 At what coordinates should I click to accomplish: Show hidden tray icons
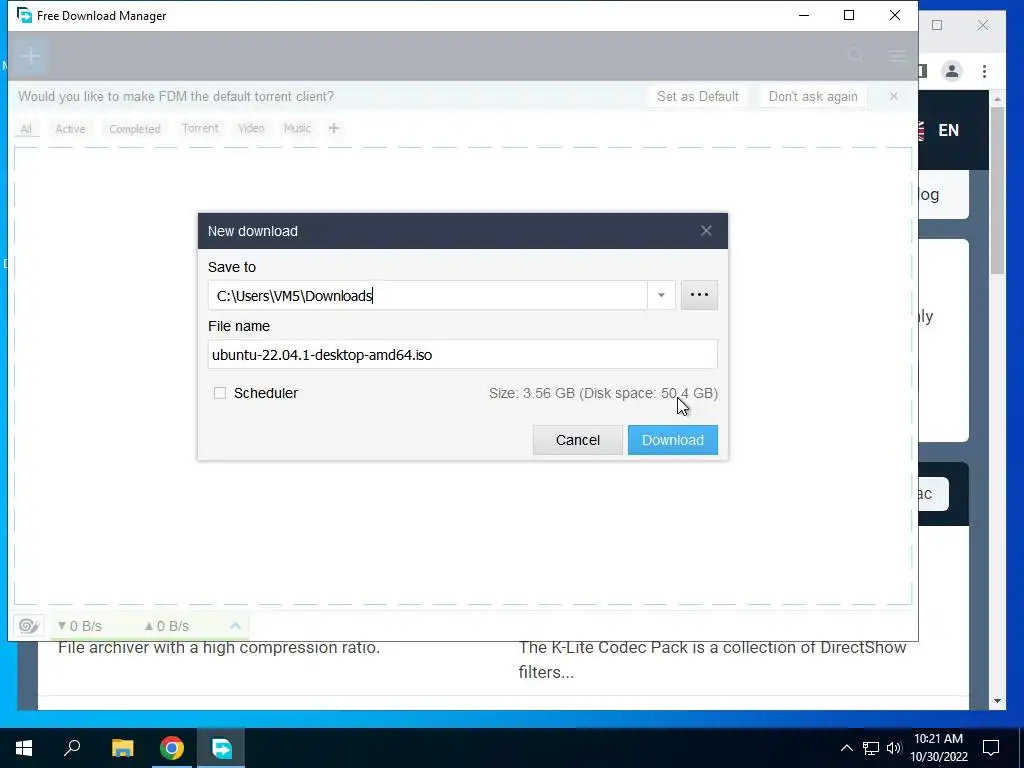(846, 748)
